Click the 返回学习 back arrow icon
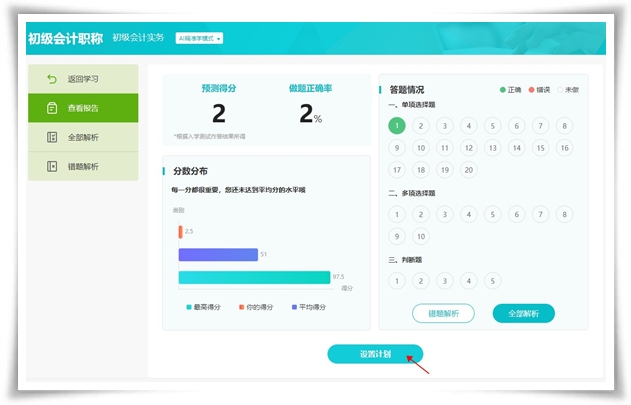 coord(52,78)
